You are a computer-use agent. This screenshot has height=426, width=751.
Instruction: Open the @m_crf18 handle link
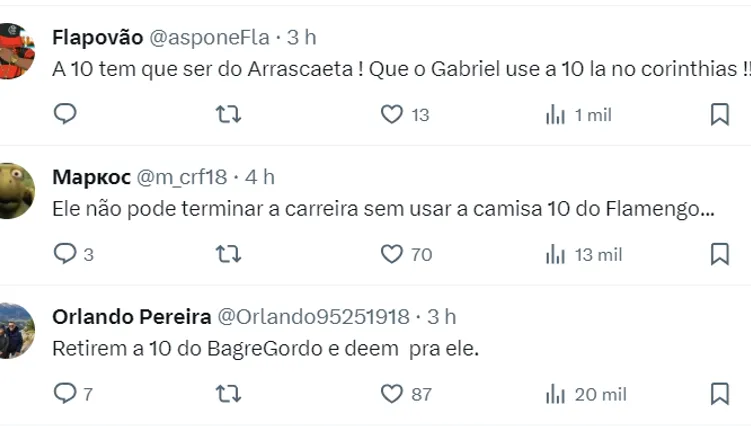pyautogui.click(x=181, y=177)
